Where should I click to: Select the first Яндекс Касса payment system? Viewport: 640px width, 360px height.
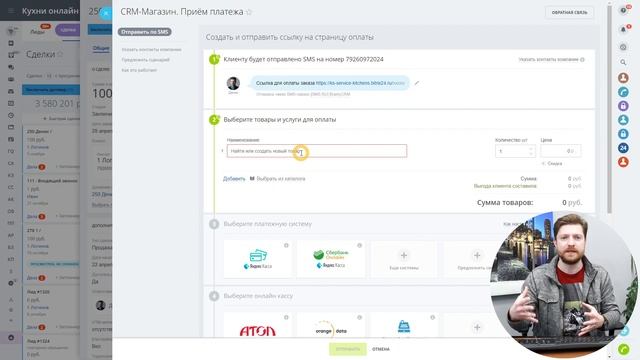click(x=258, y=259)
